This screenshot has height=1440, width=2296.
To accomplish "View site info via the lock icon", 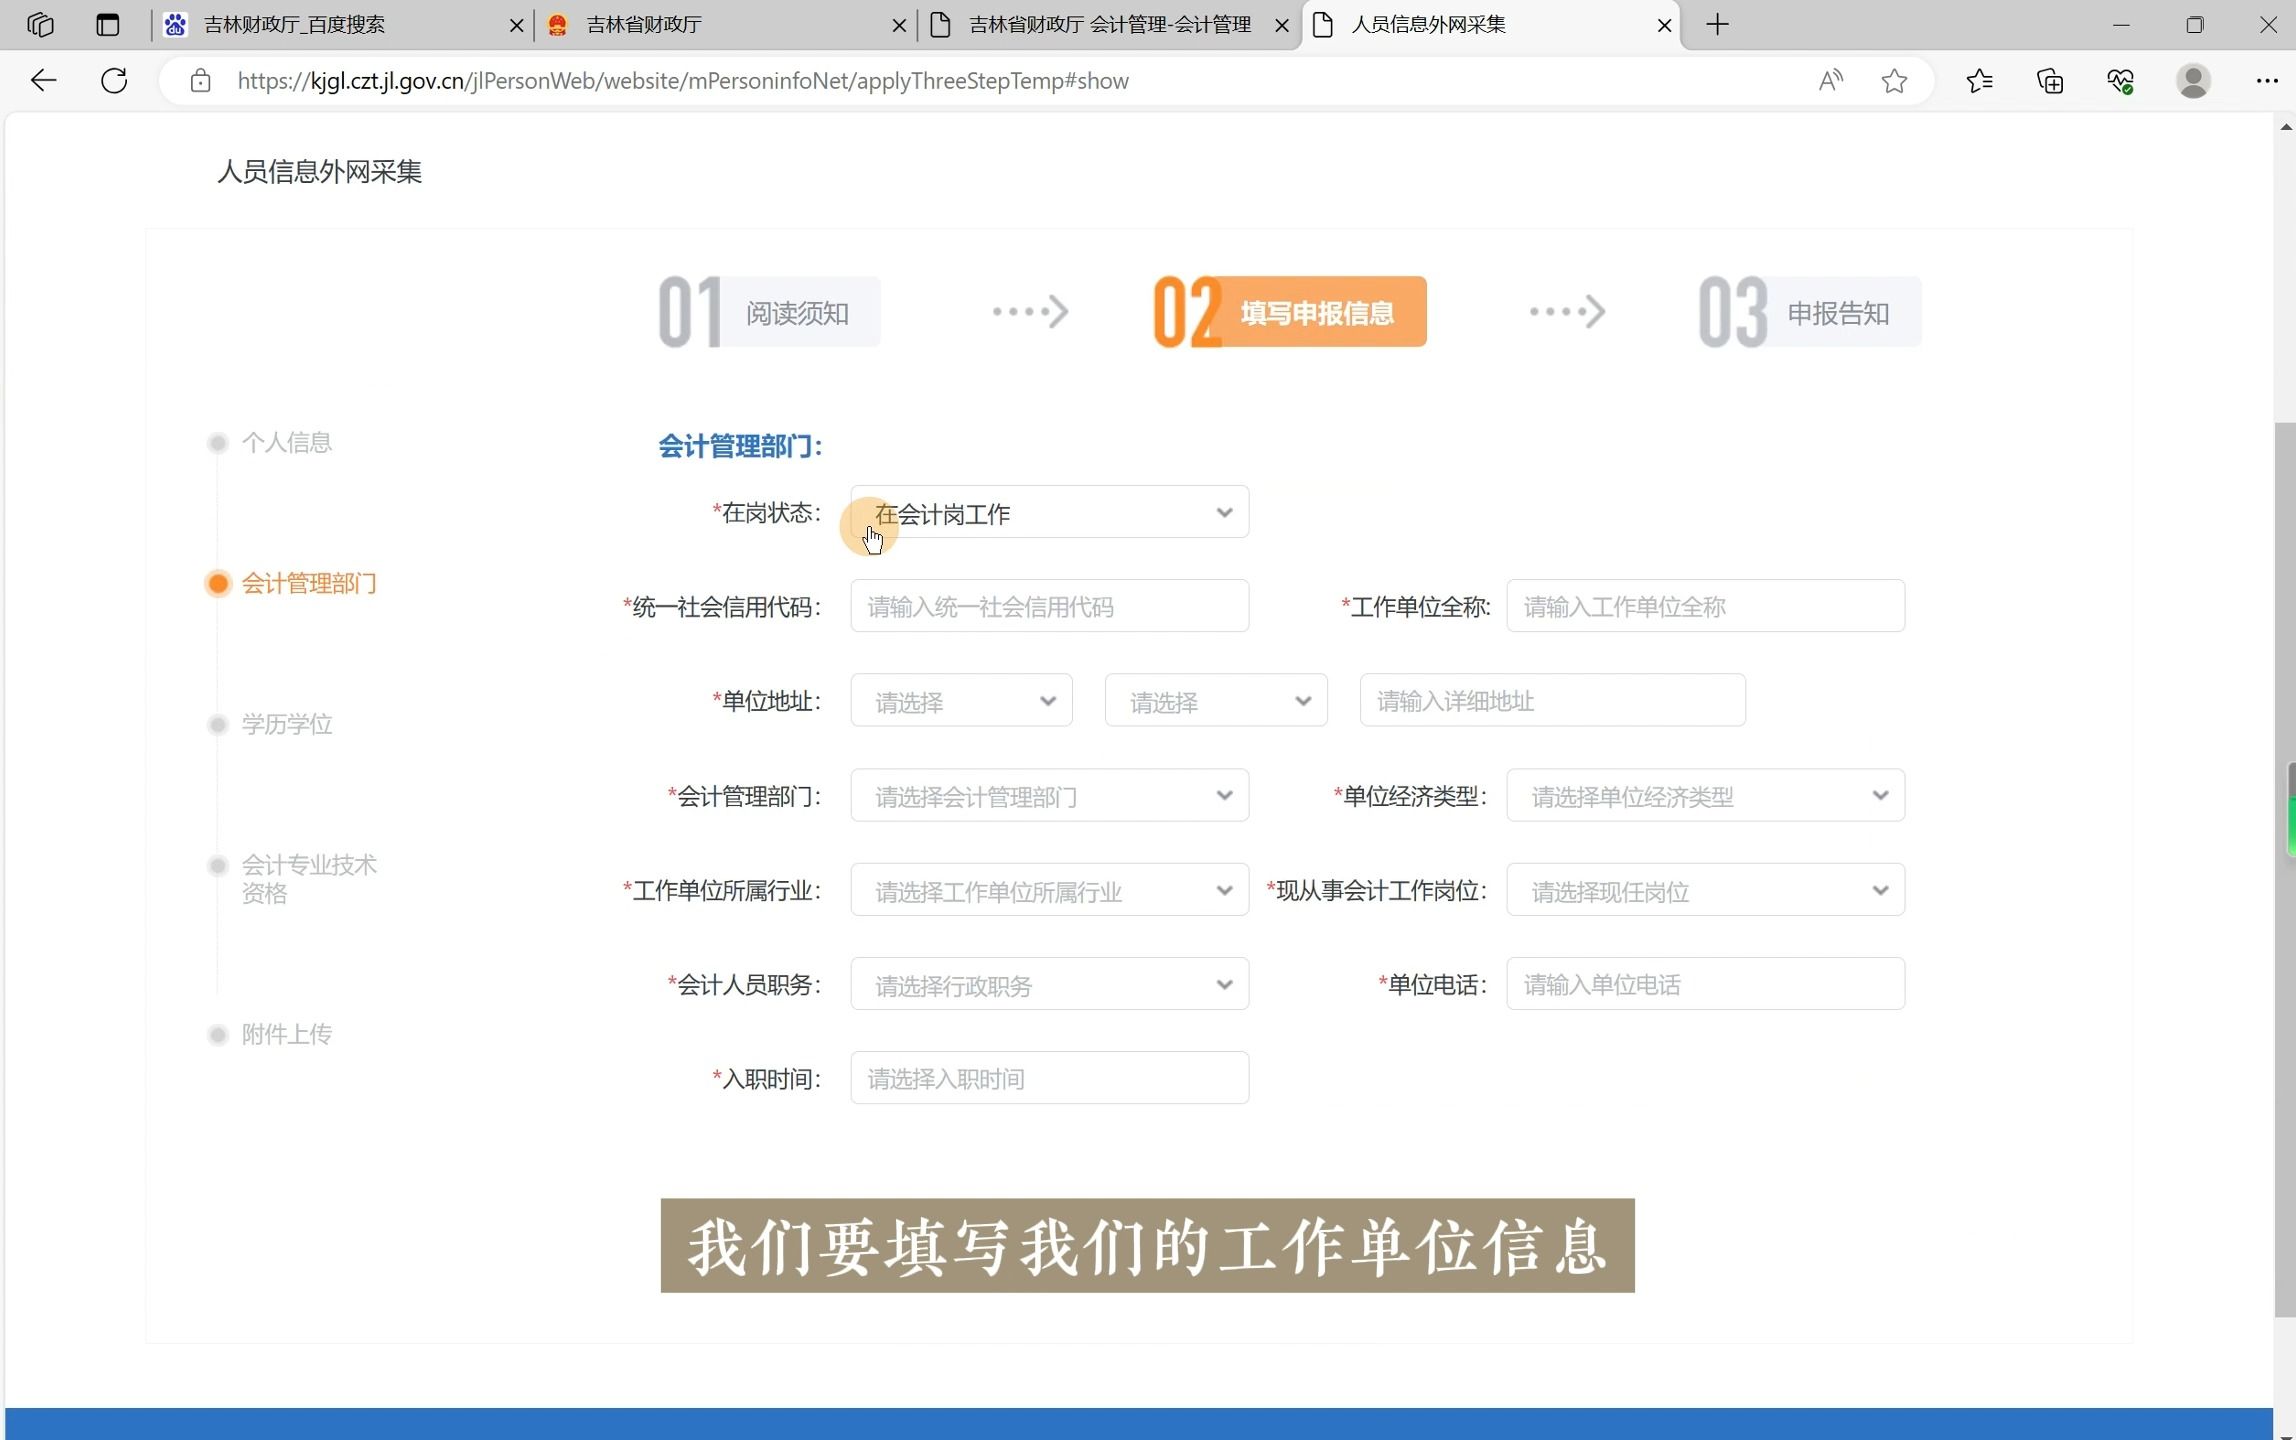I will [200, 81].
